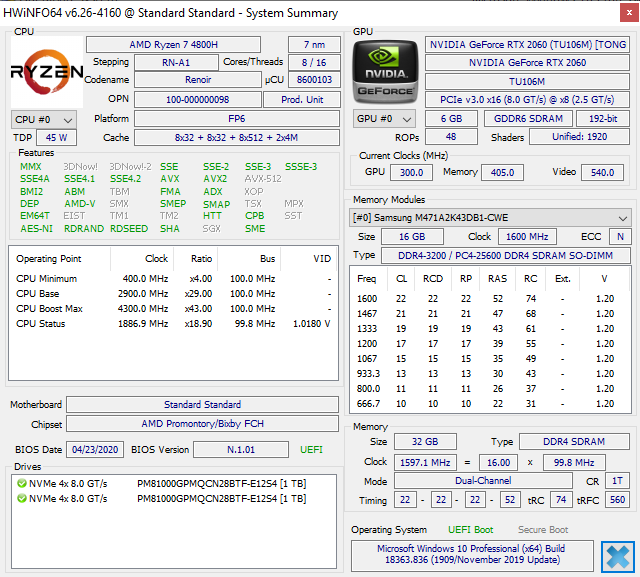Click the Windows 10 Professional OS info field
The height and width of the screenshot is (577, 640).
click(x=472, y=554)
